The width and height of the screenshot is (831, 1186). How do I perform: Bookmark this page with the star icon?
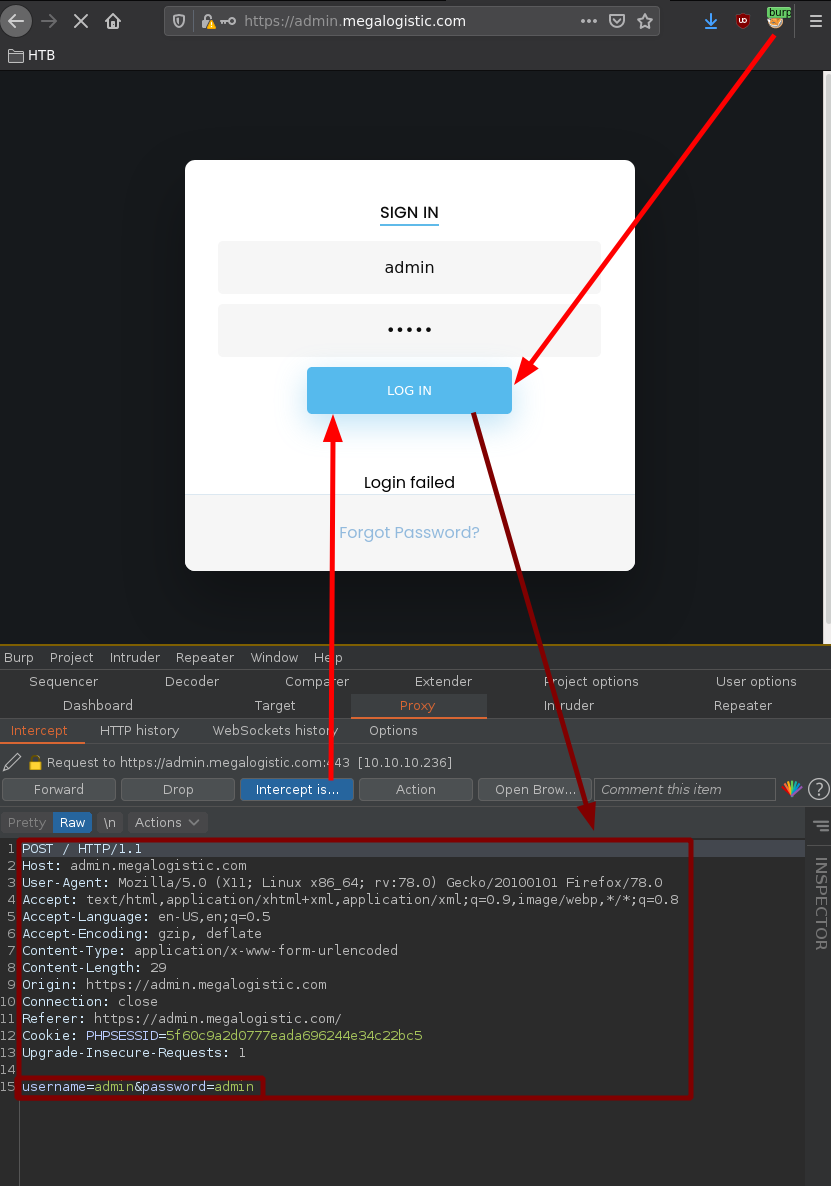pos(645,21)
